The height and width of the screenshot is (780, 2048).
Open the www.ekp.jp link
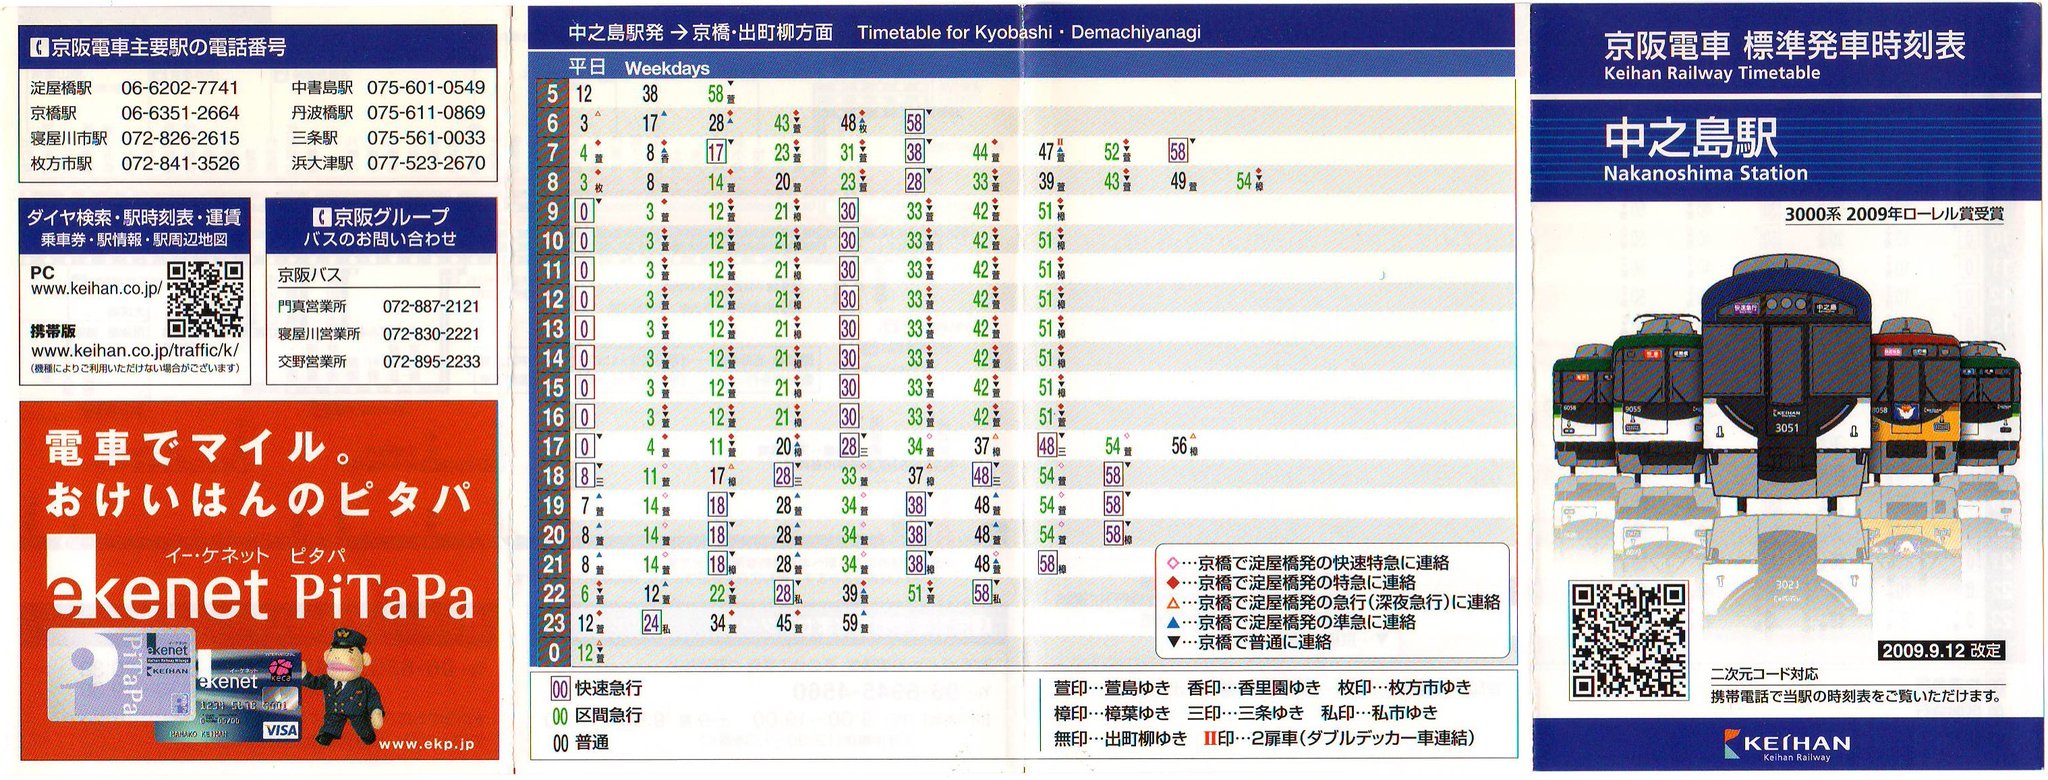(x=427, y=744)
